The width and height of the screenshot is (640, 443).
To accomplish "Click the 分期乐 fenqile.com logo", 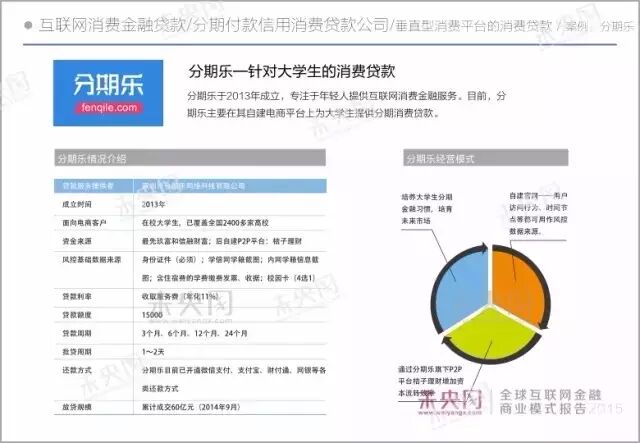I will pyautogui.click(x=108, y=93).
